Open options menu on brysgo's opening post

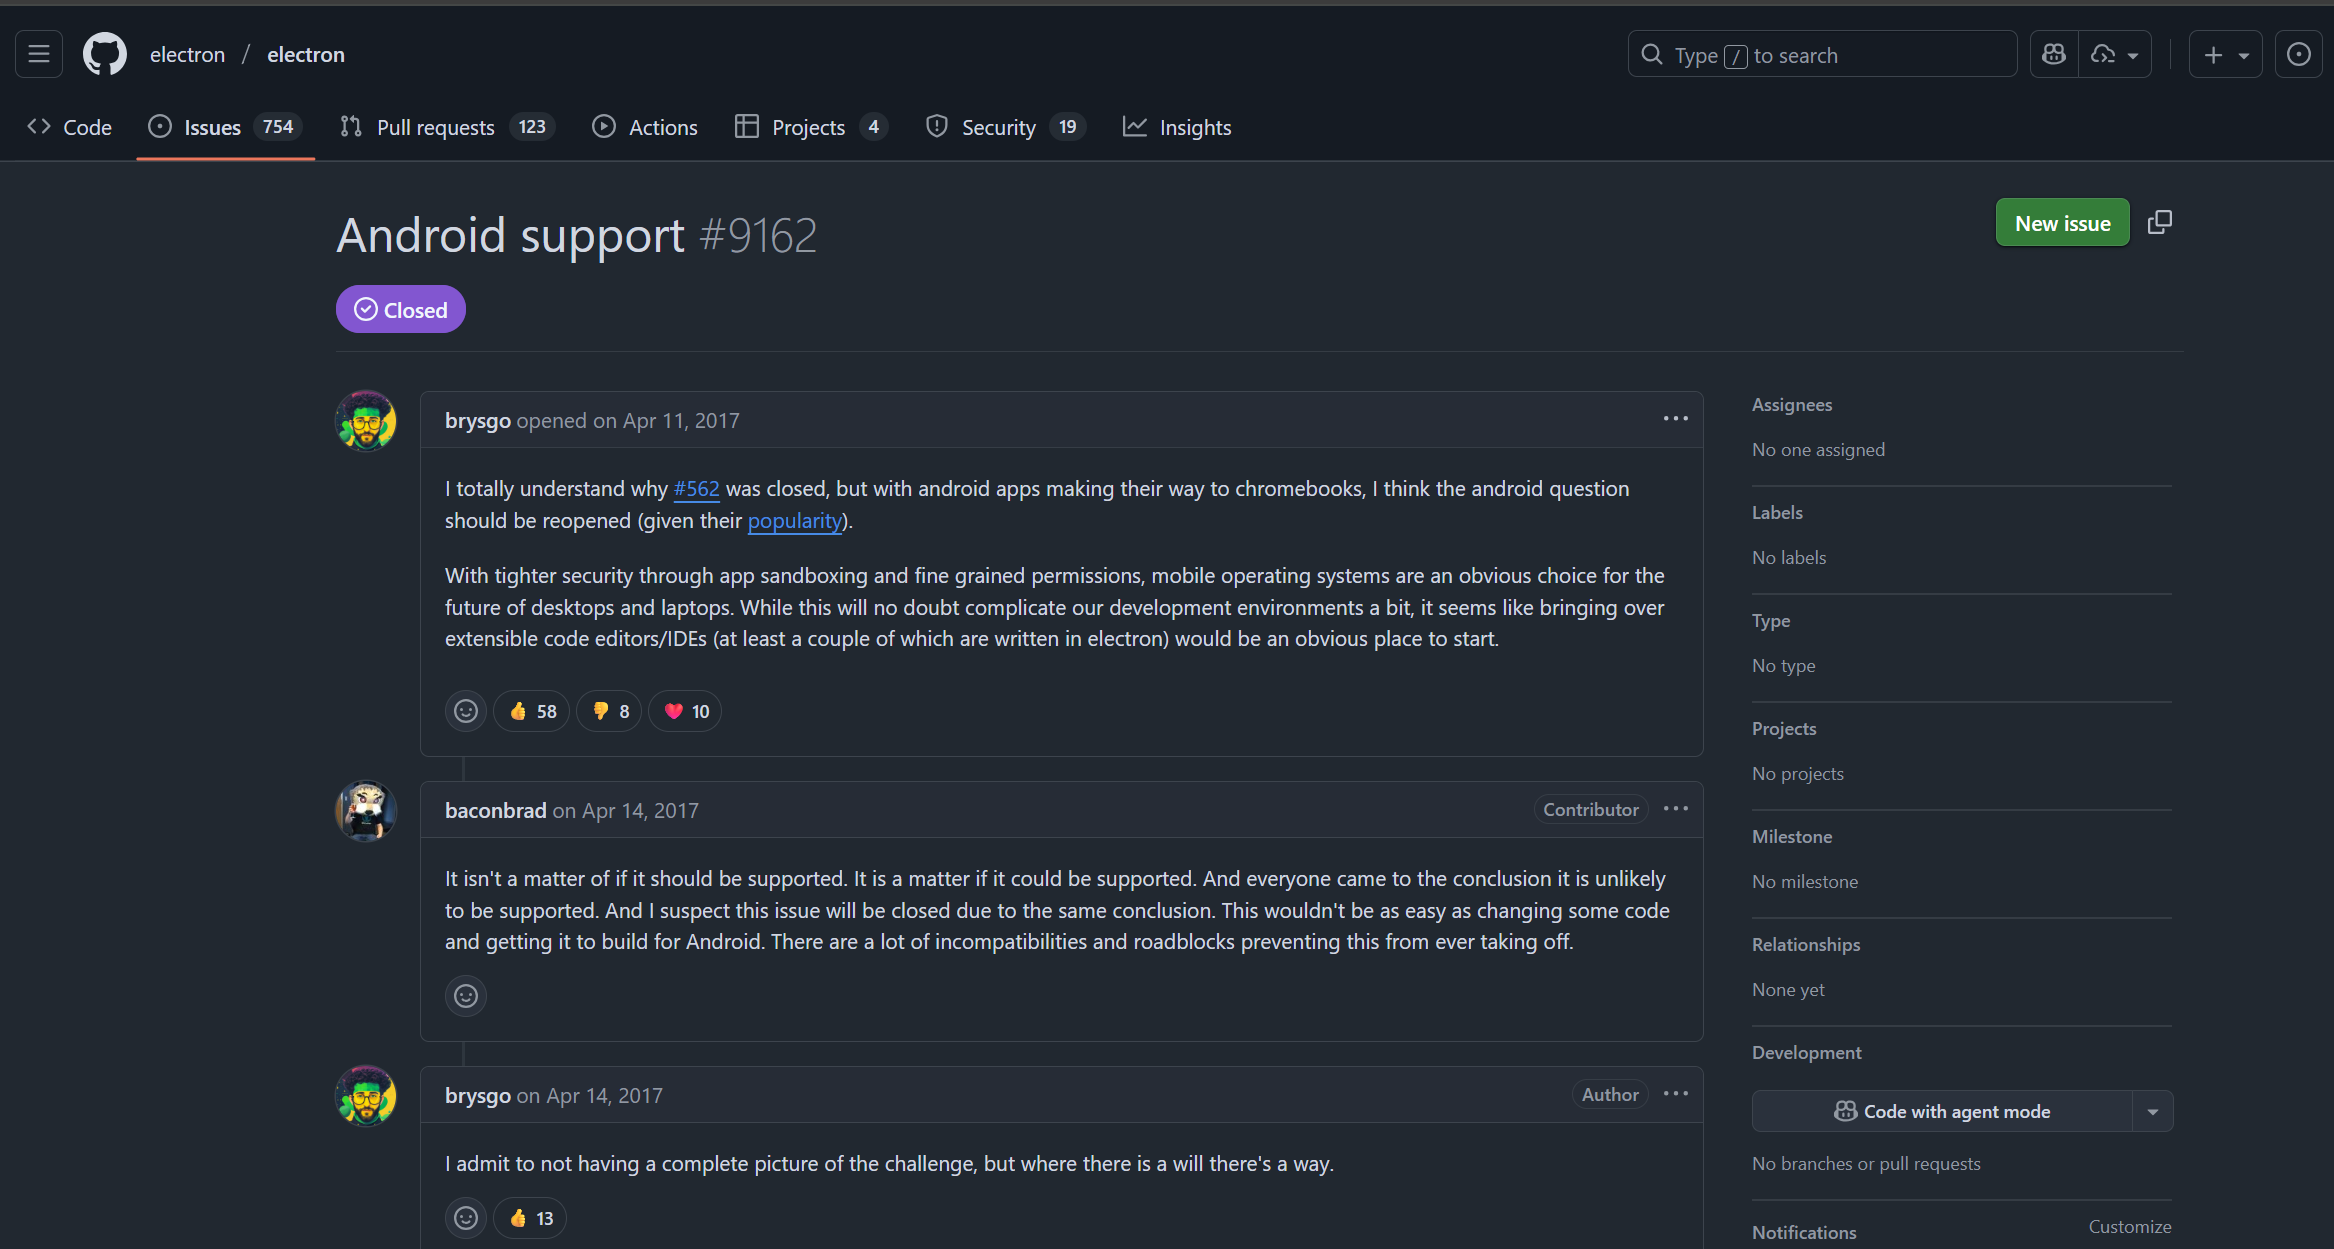(x=1676, y=419)
